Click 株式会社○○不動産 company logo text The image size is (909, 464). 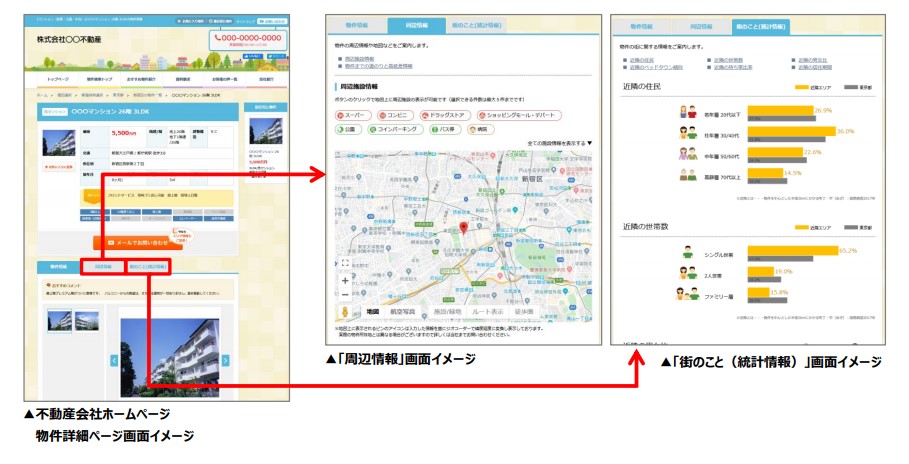(x=69, y=39)
